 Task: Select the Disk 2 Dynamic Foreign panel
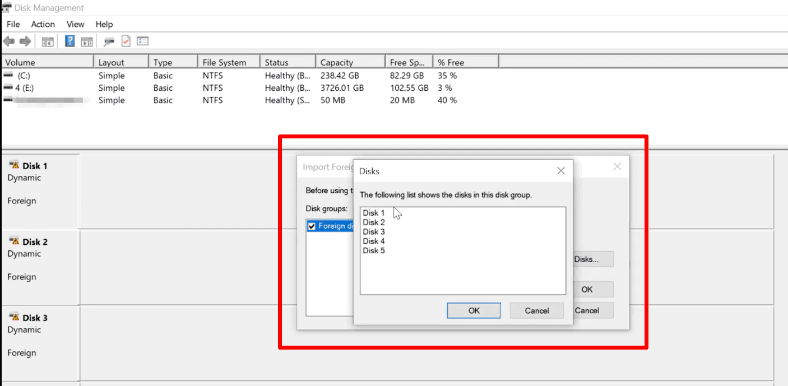pos(40,267)
